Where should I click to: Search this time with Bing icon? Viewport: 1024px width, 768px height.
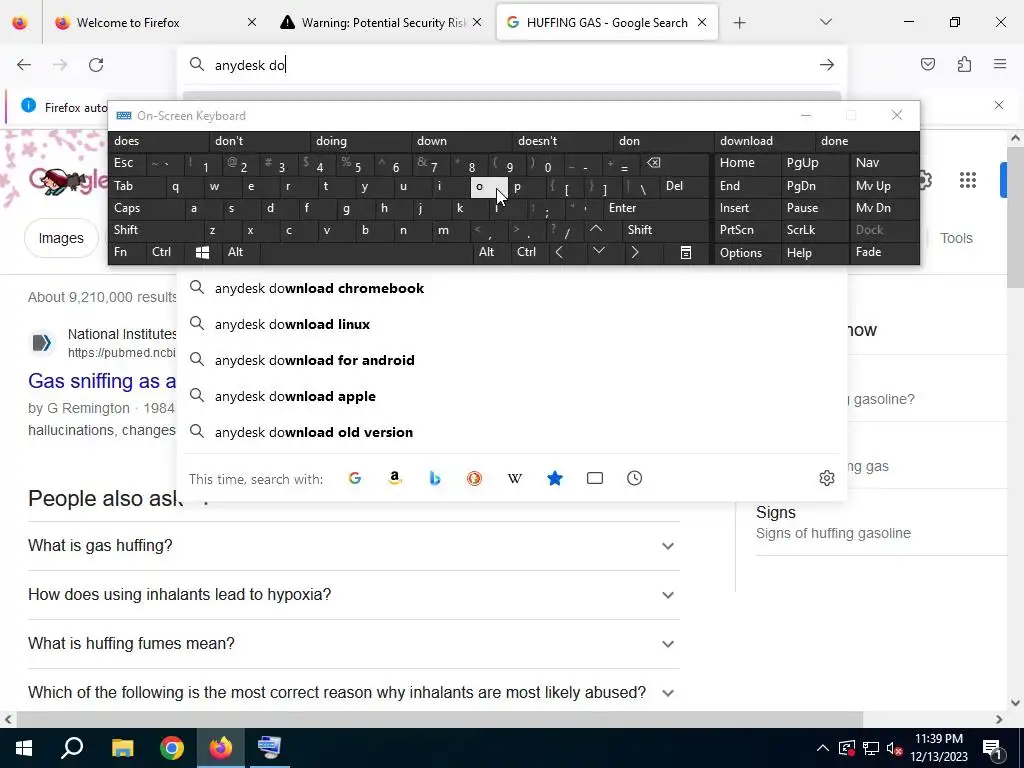pos(435,479)
